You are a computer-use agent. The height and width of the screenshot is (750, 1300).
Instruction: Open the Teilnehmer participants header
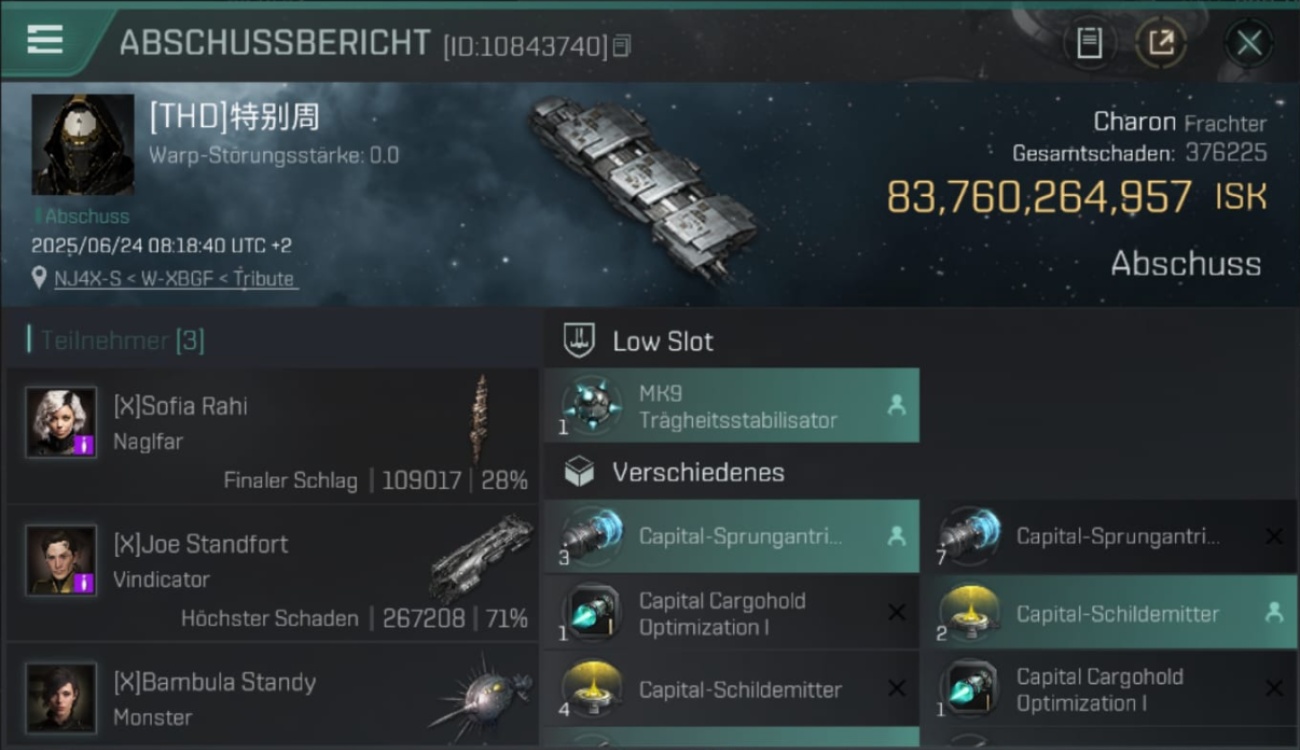pyautogui.click(x=116, y=341)
